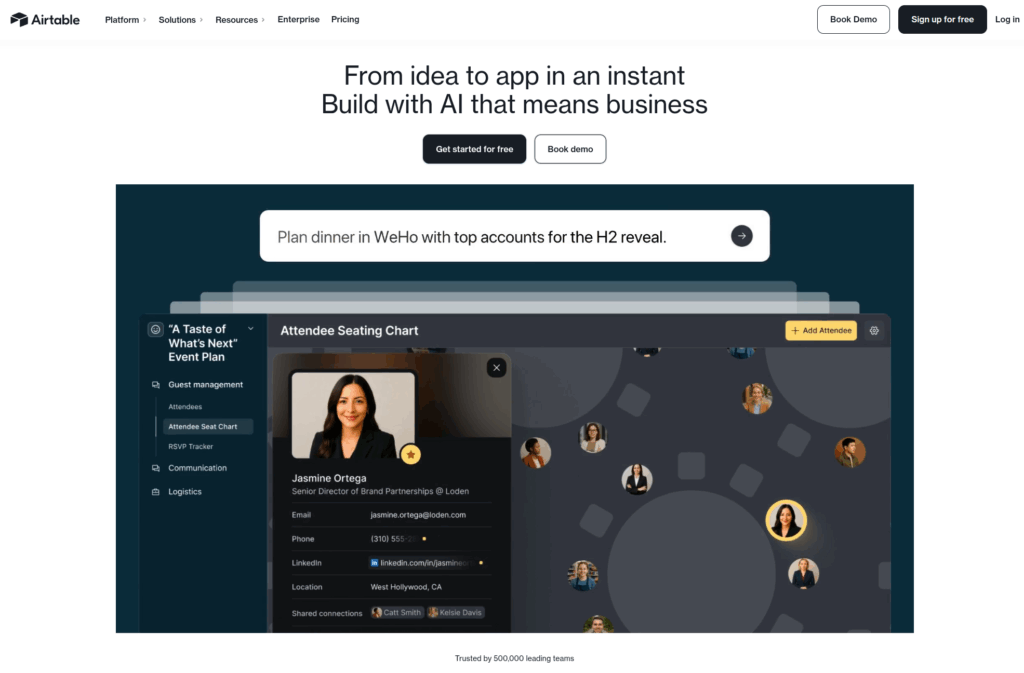Screen dimensions: 1024x673
Task: Expand the Solutions menu
Action: click(180, 20)
